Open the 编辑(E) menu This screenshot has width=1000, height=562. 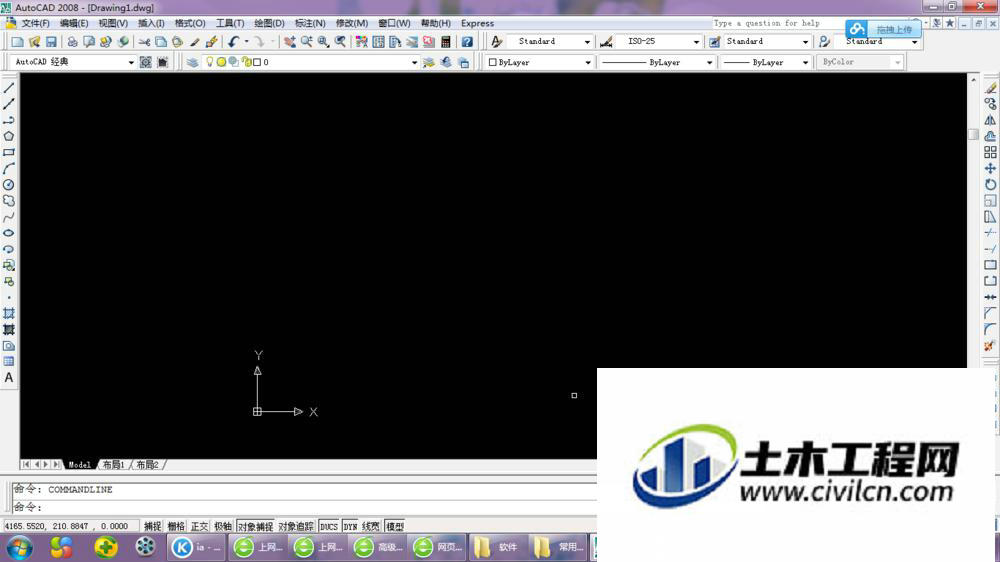tap(74, 23)
